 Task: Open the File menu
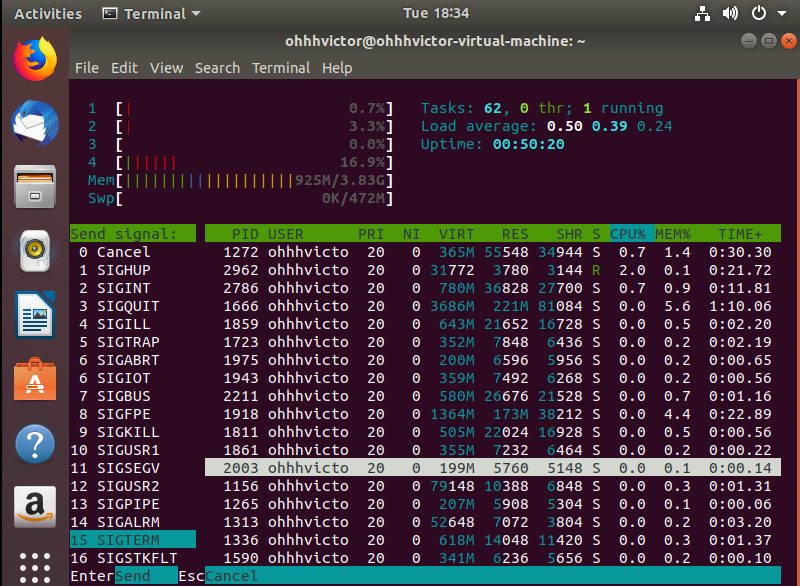[x=87, y=68]
